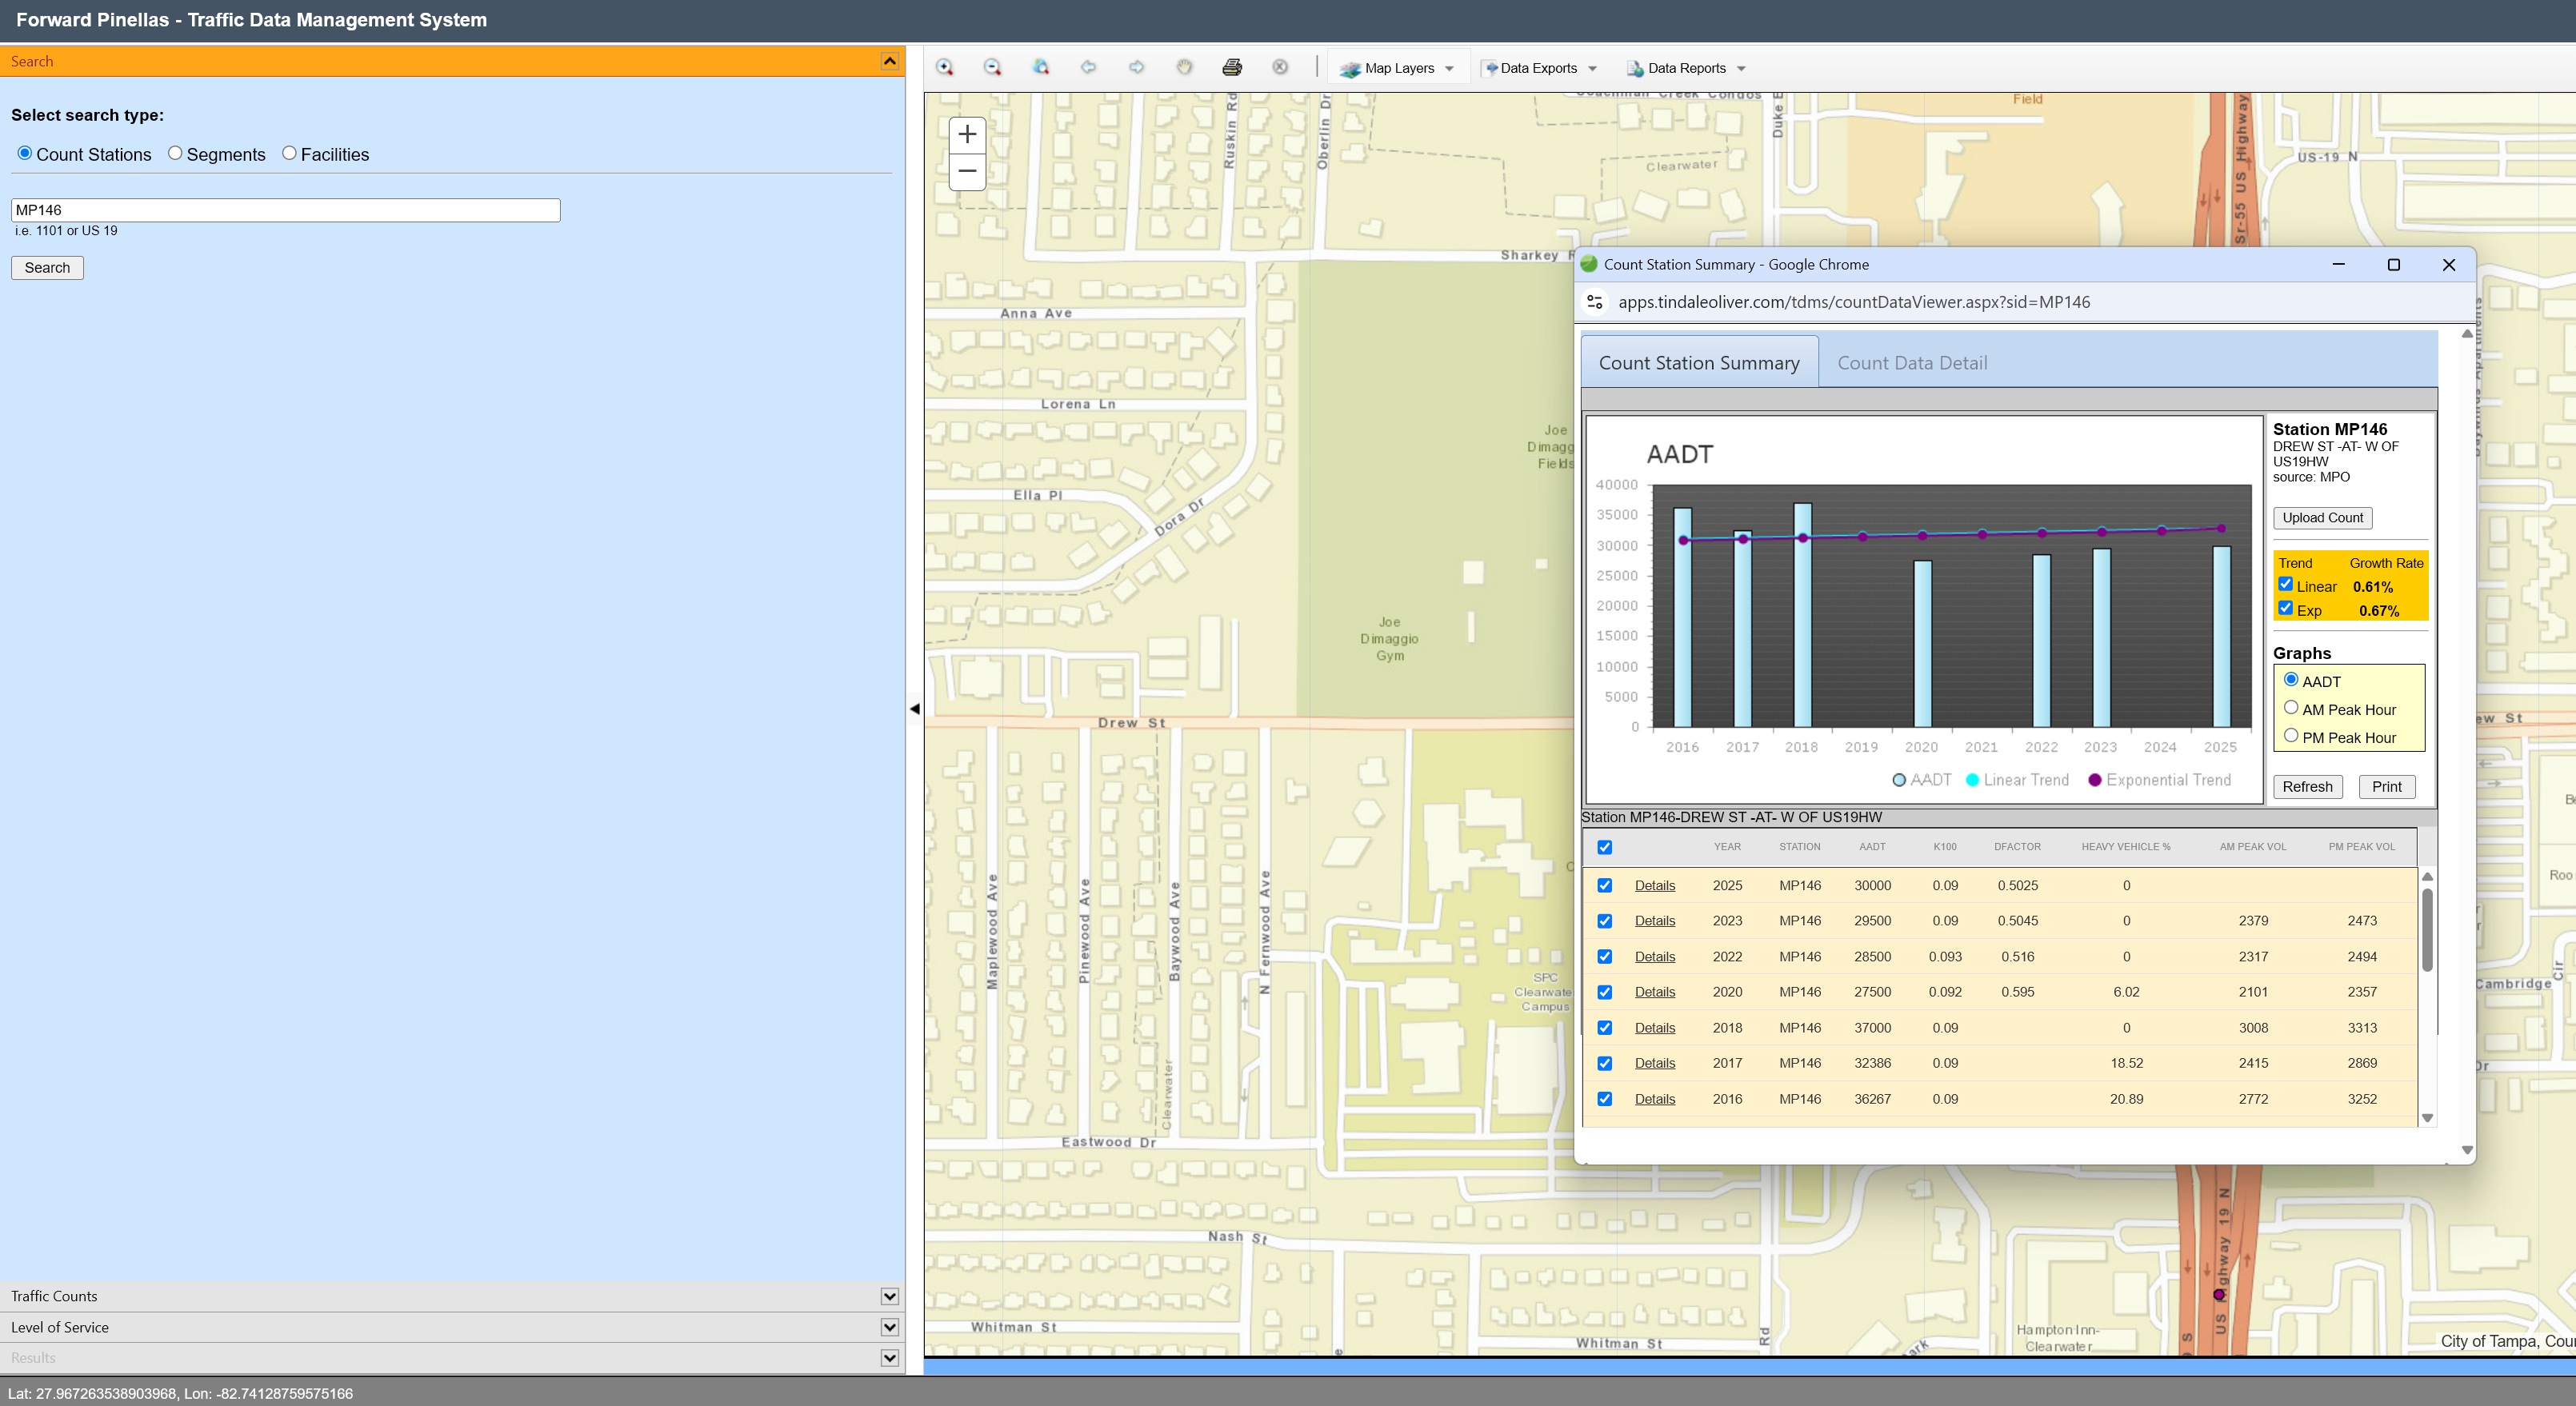This screenshot has width=2576, height=1406.
Task: Open Details link for year 2018
Action: click(1654, 1028)
